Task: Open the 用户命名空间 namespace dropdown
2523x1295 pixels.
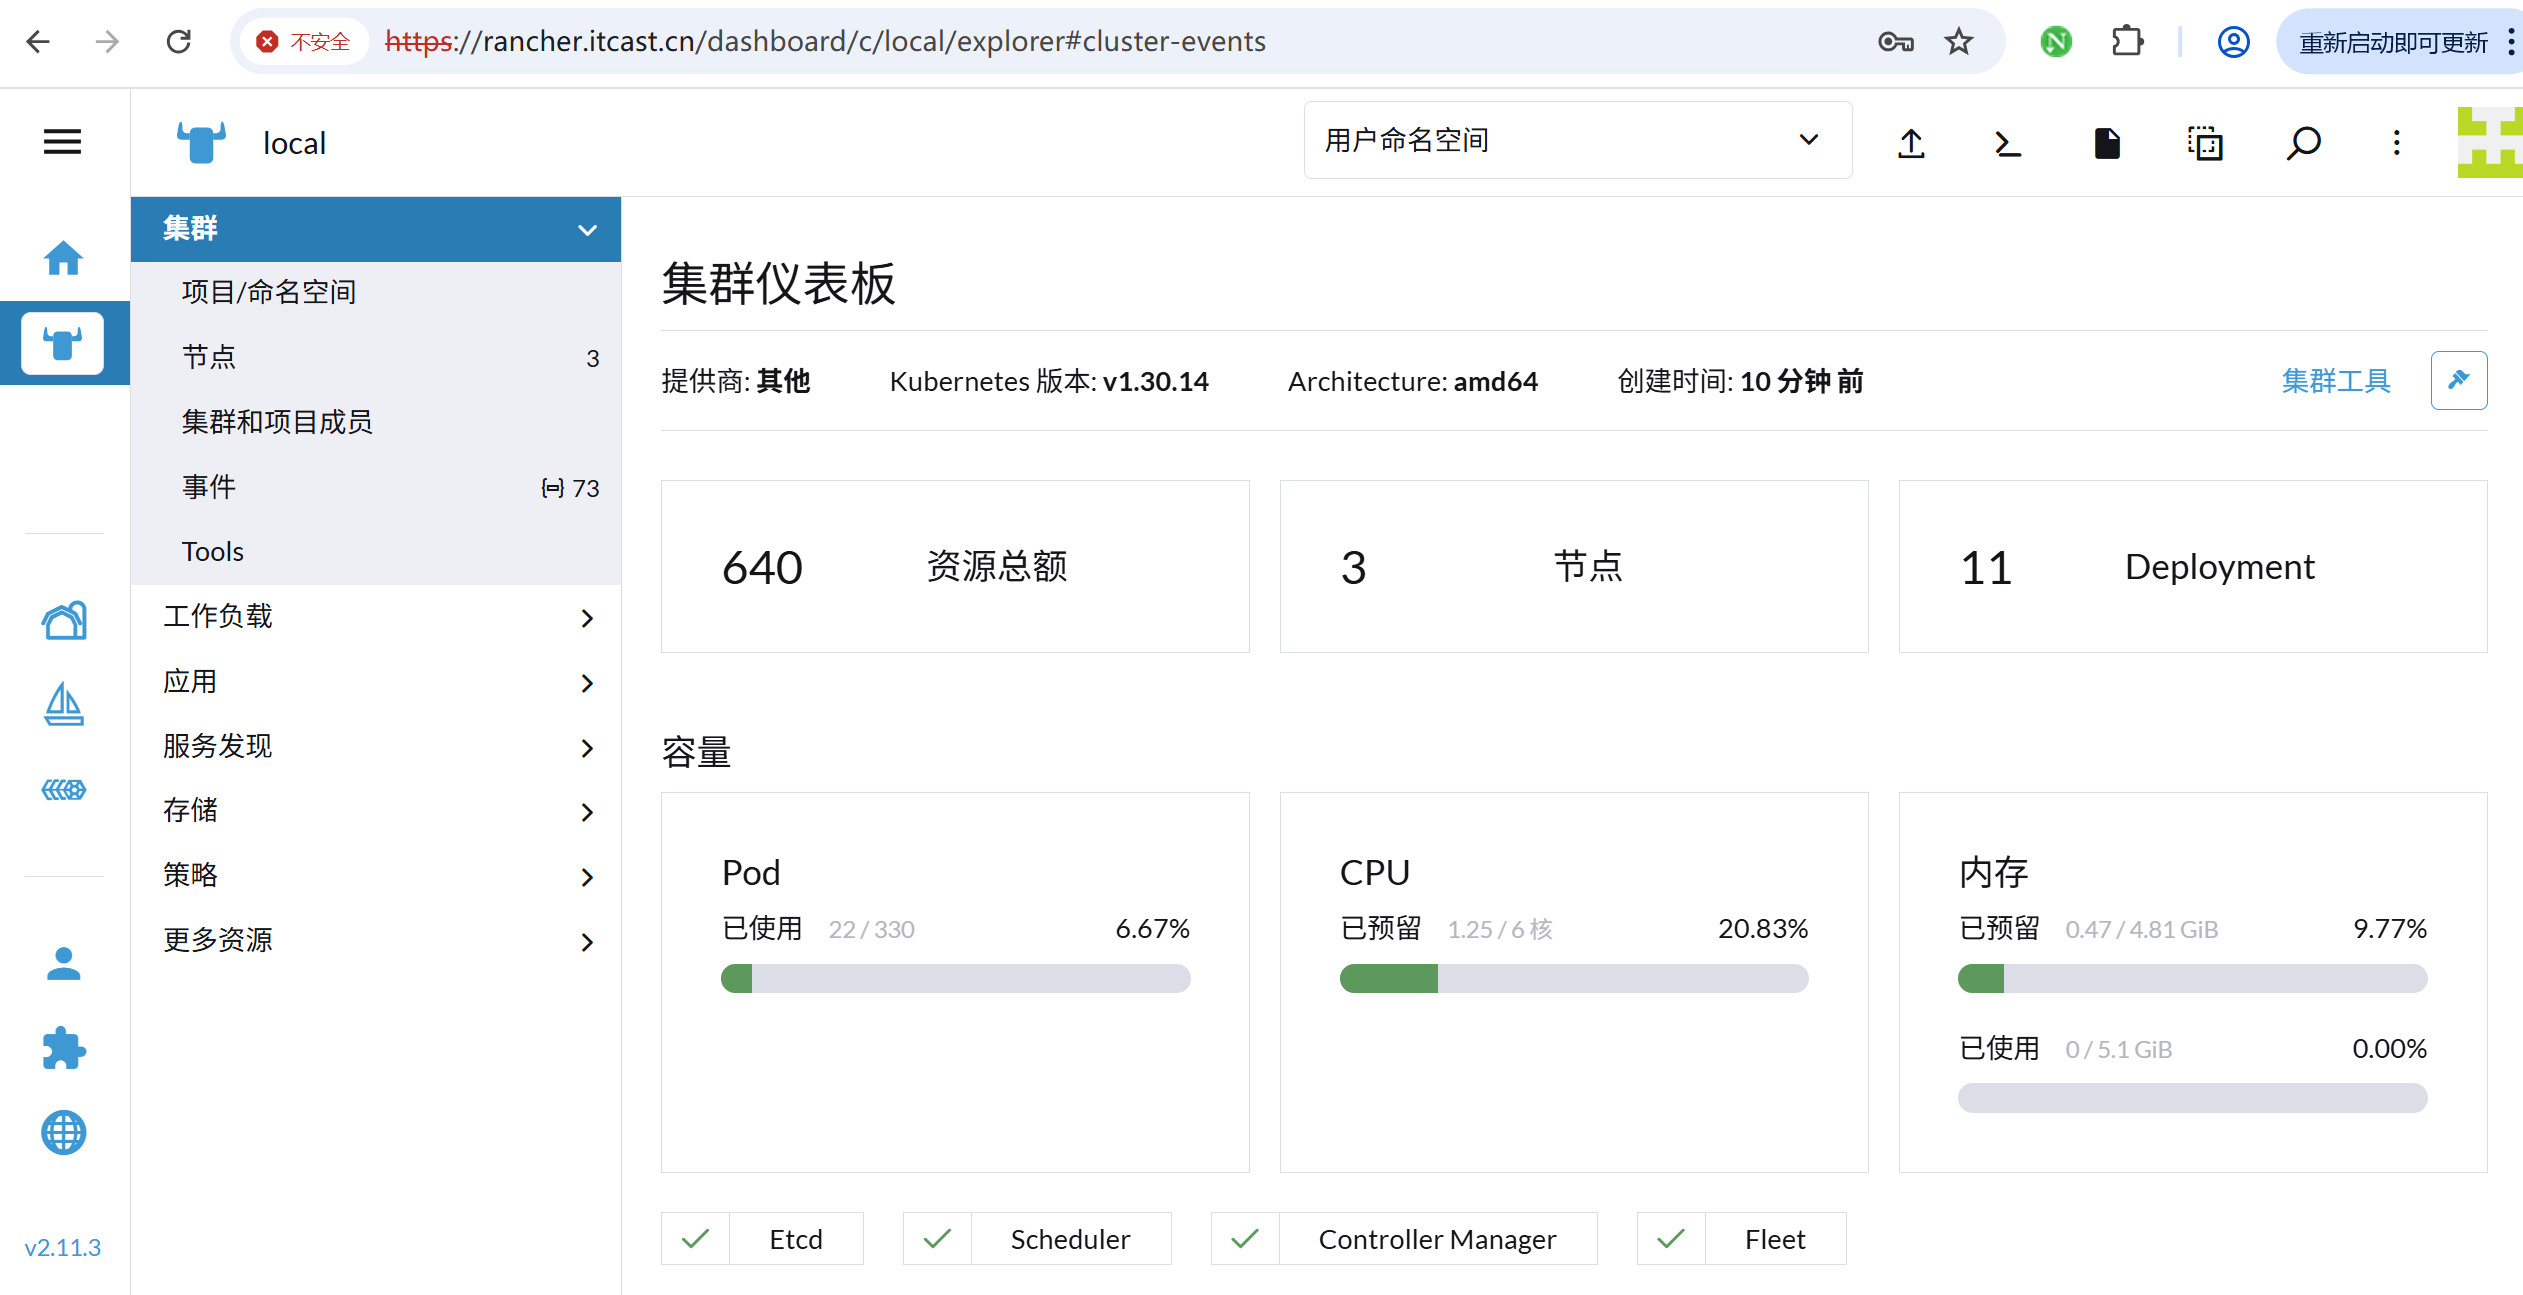Action: pos(1578,140)
